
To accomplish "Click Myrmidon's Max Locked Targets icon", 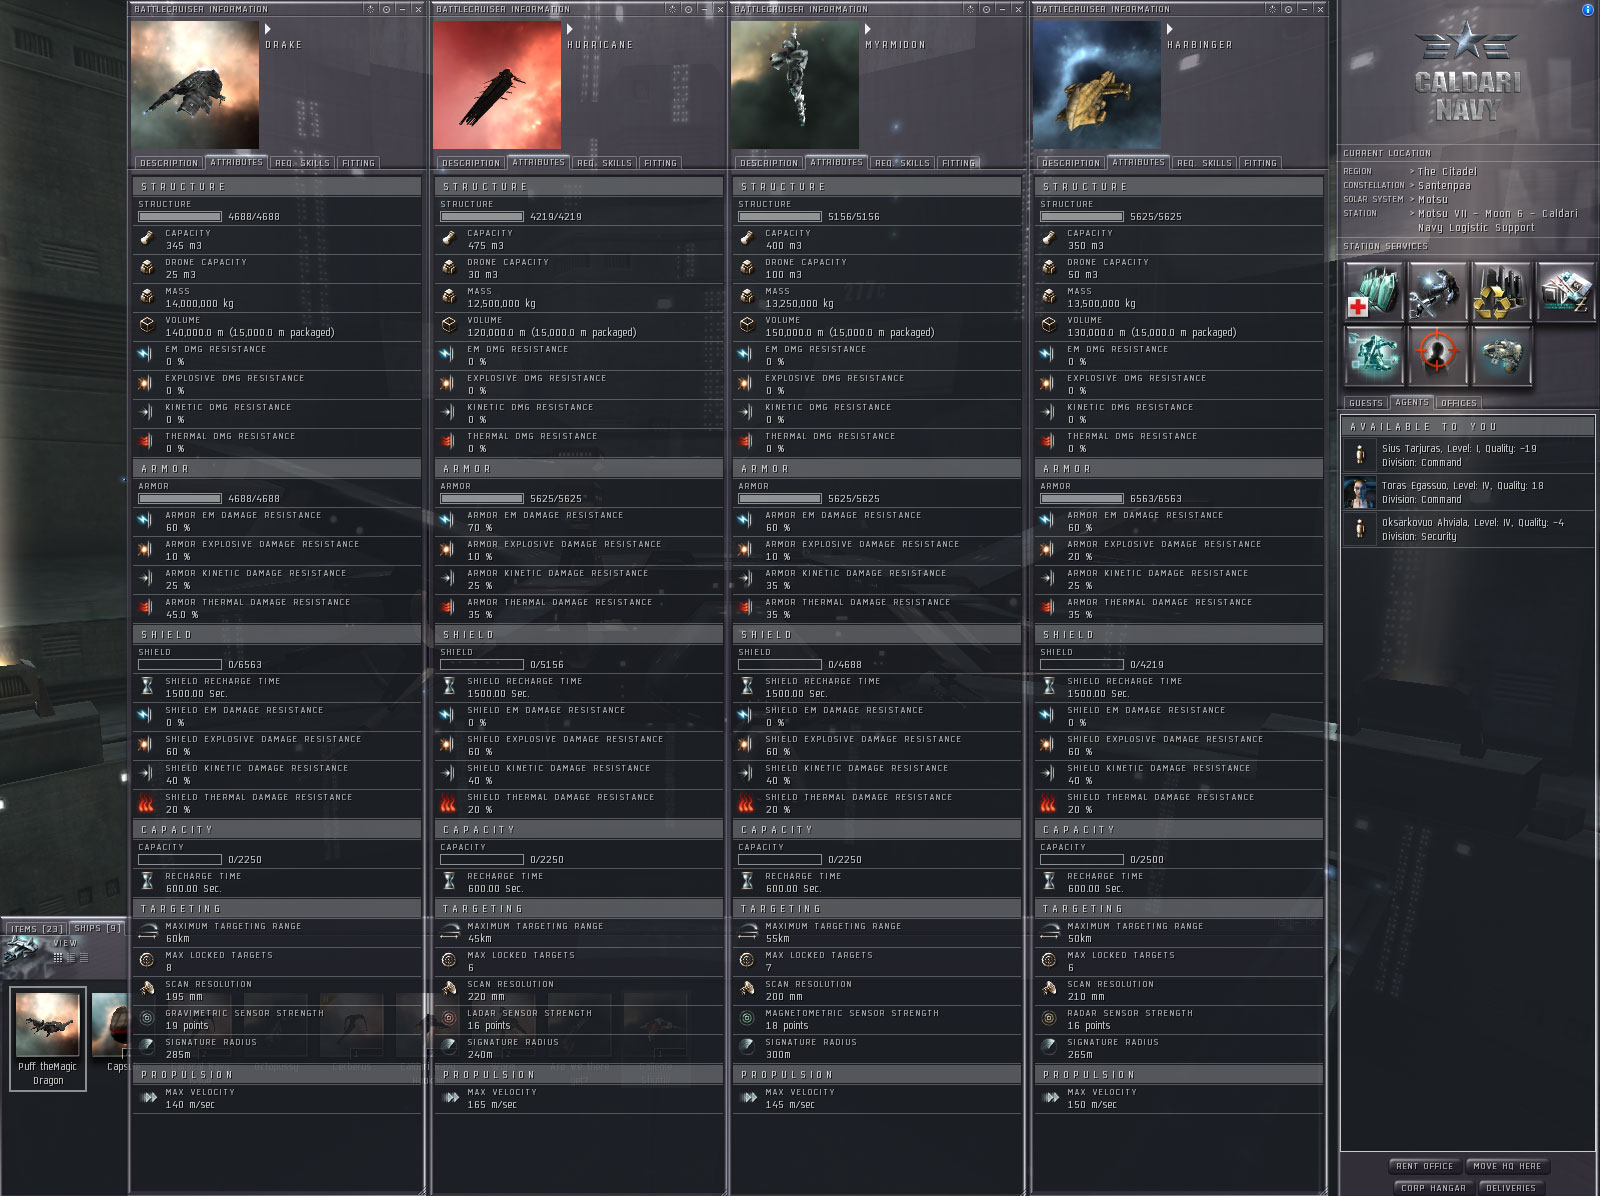I will pos(747,961).
